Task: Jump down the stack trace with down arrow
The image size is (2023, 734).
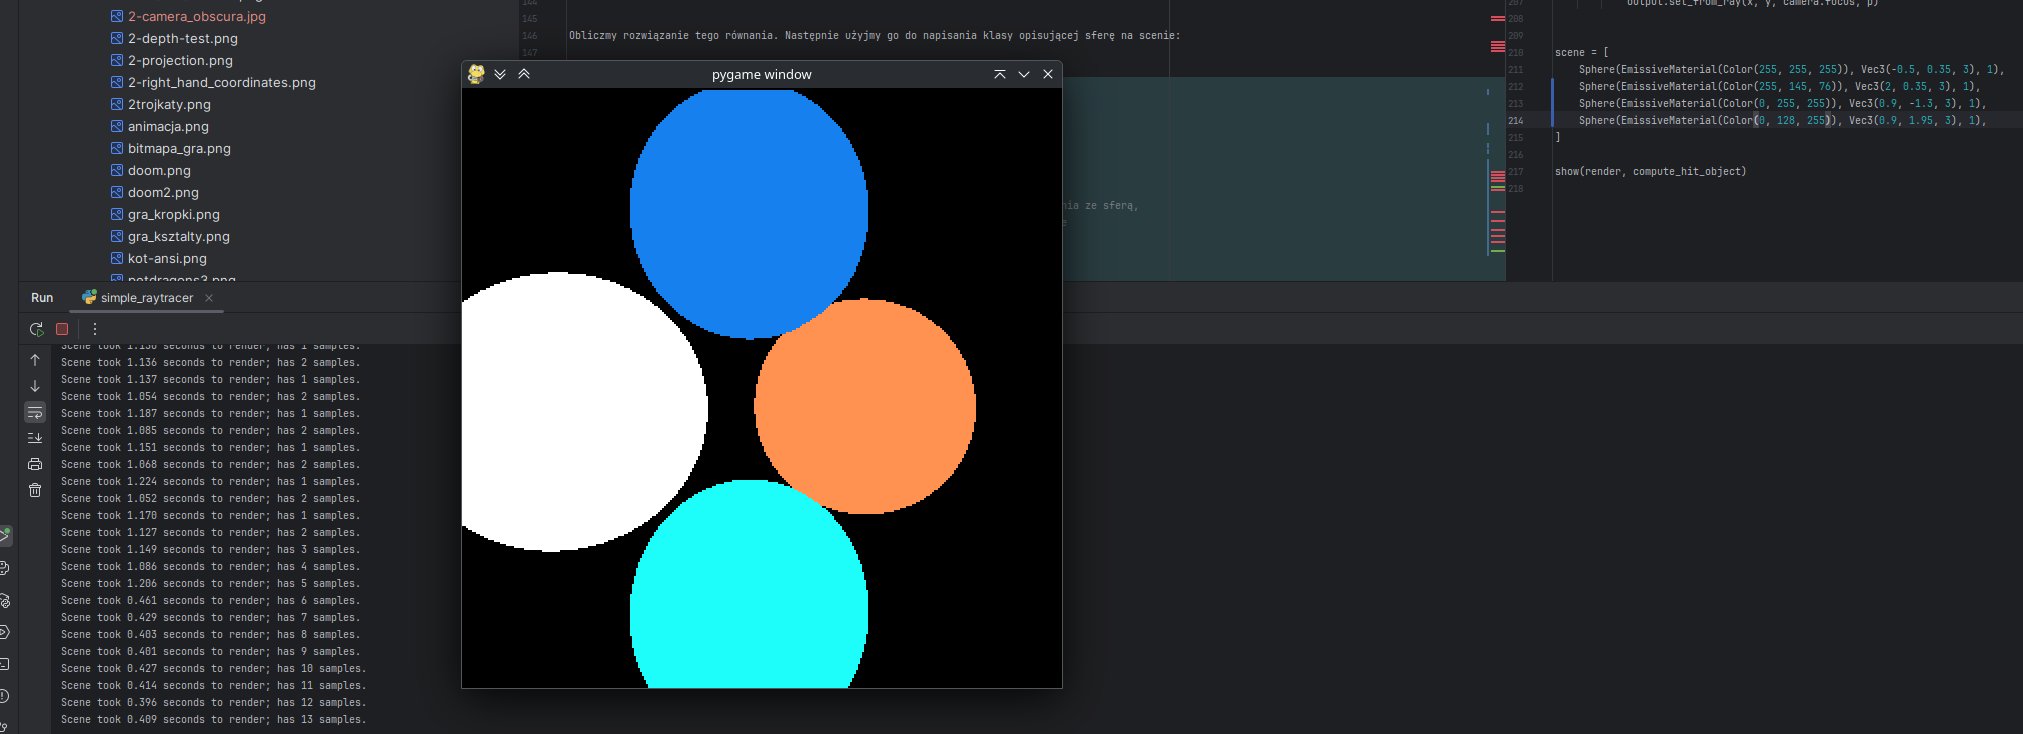Action: pyautogui.click(x=35, y=386)
